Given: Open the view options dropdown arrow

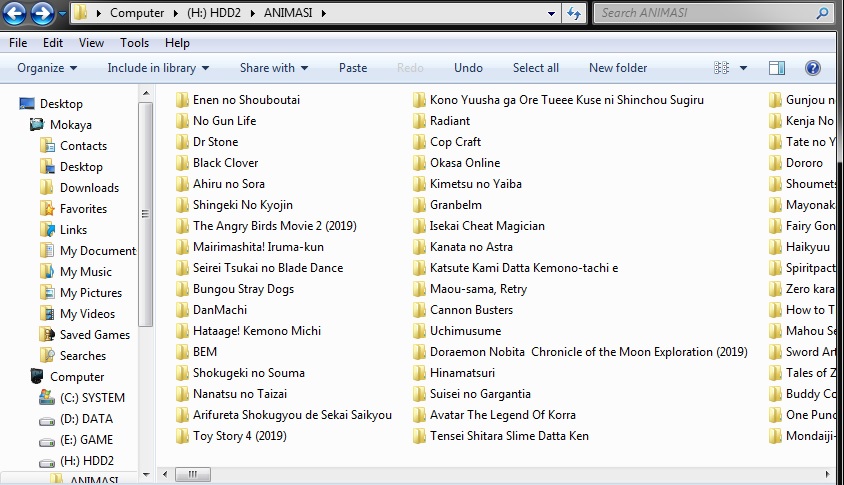Looking at the screenshot, I should [743, 68].
